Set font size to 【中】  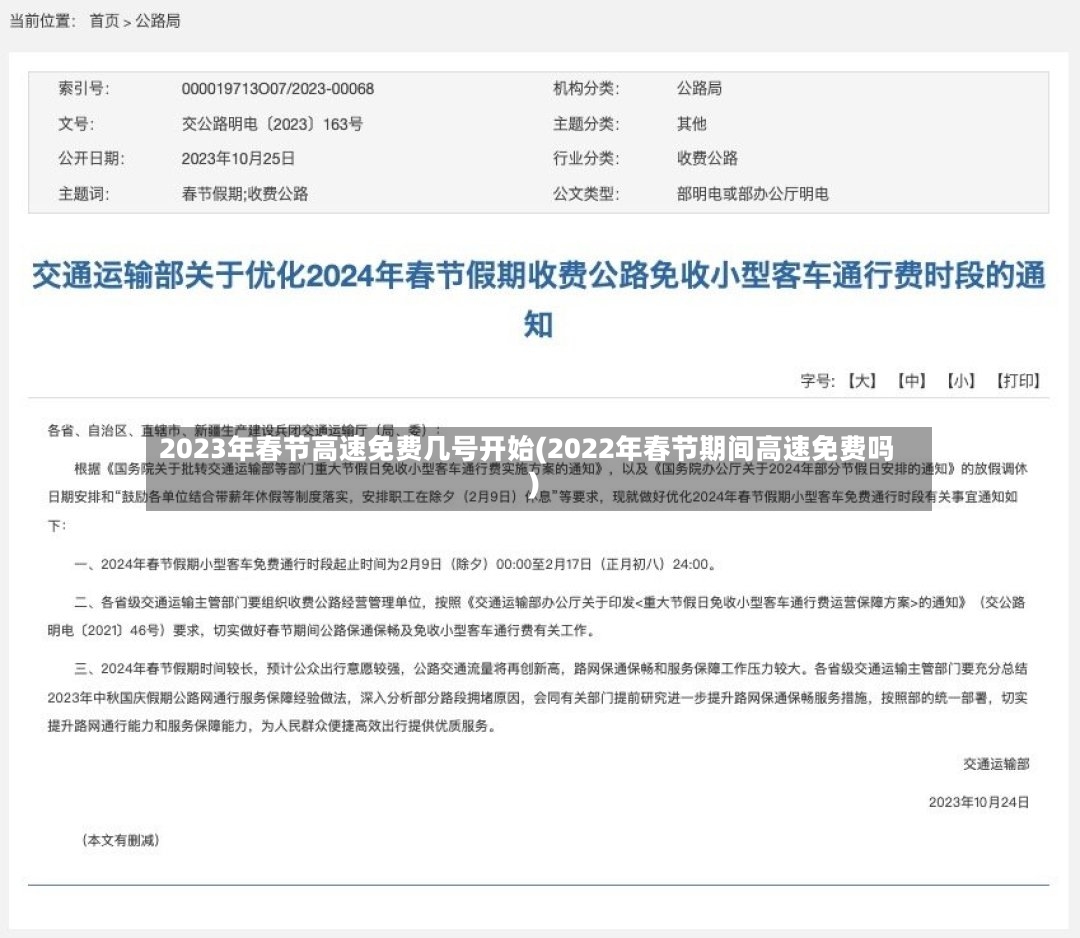[911, 381]
